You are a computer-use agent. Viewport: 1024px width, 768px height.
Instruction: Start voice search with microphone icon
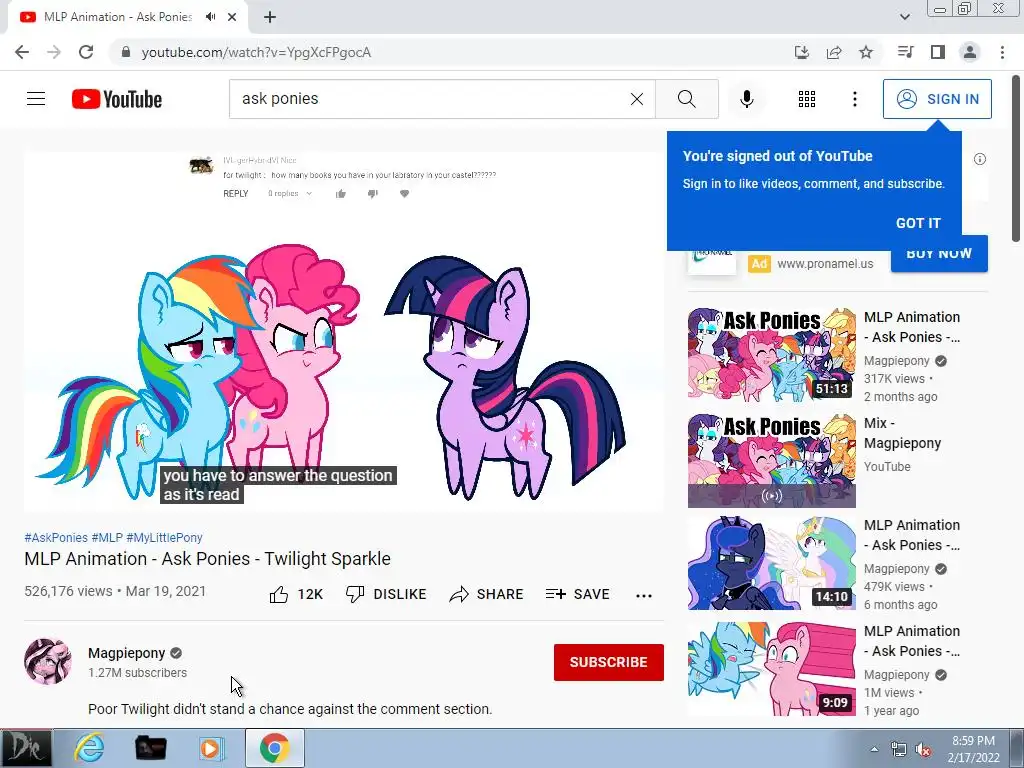[746, 99]
